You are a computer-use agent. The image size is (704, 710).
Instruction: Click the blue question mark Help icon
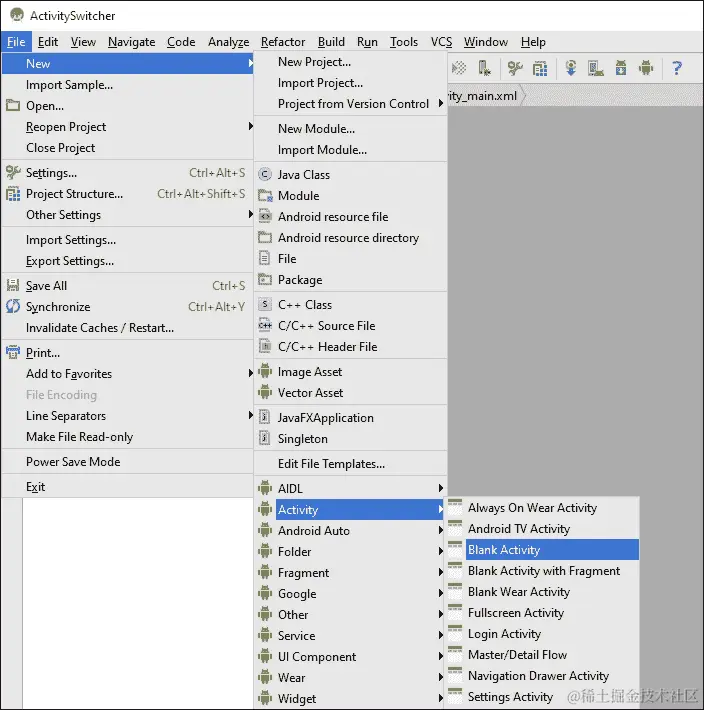click(677, 68)
